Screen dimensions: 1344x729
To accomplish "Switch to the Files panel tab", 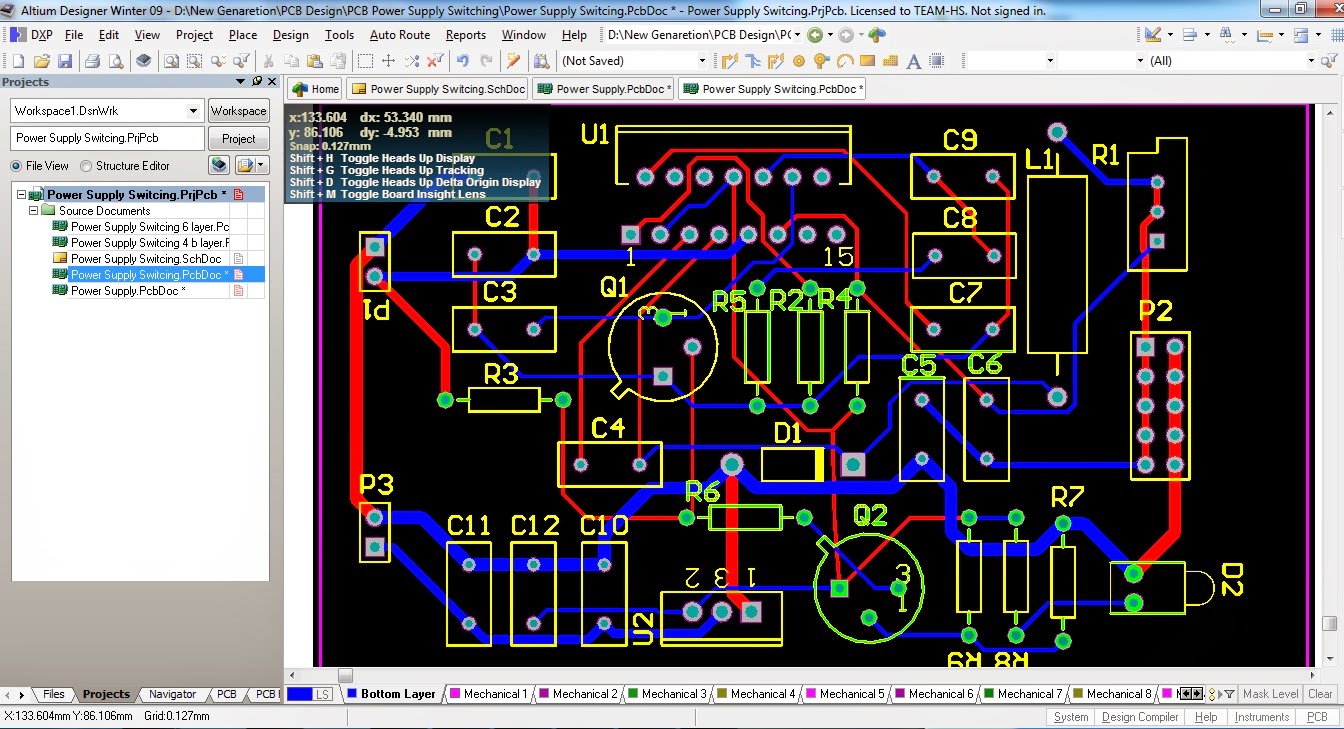I will 53,694.
